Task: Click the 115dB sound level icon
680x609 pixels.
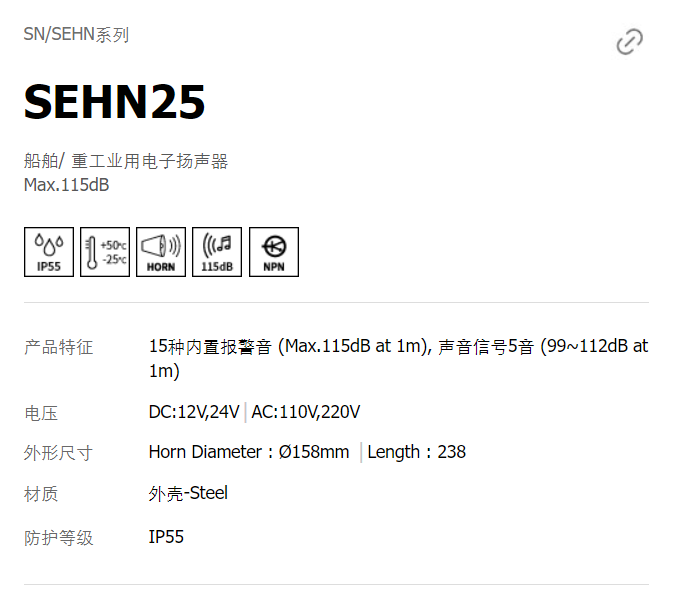Action: coord(217,252)
